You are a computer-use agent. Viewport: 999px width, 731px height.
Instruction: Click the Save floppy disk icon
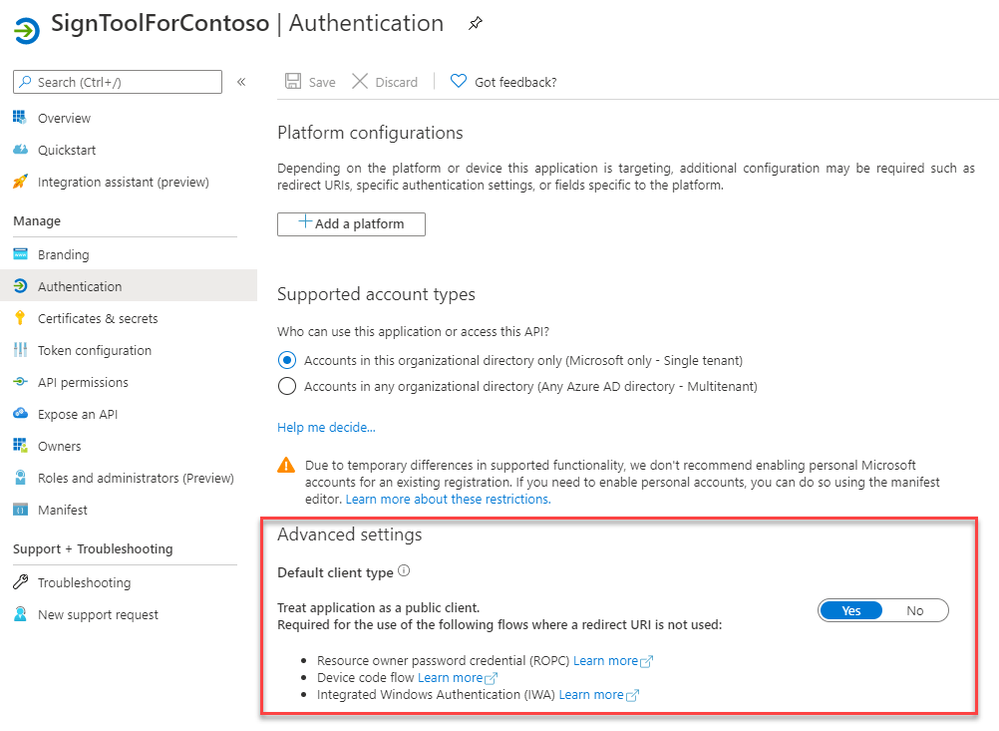click(293, 81)
